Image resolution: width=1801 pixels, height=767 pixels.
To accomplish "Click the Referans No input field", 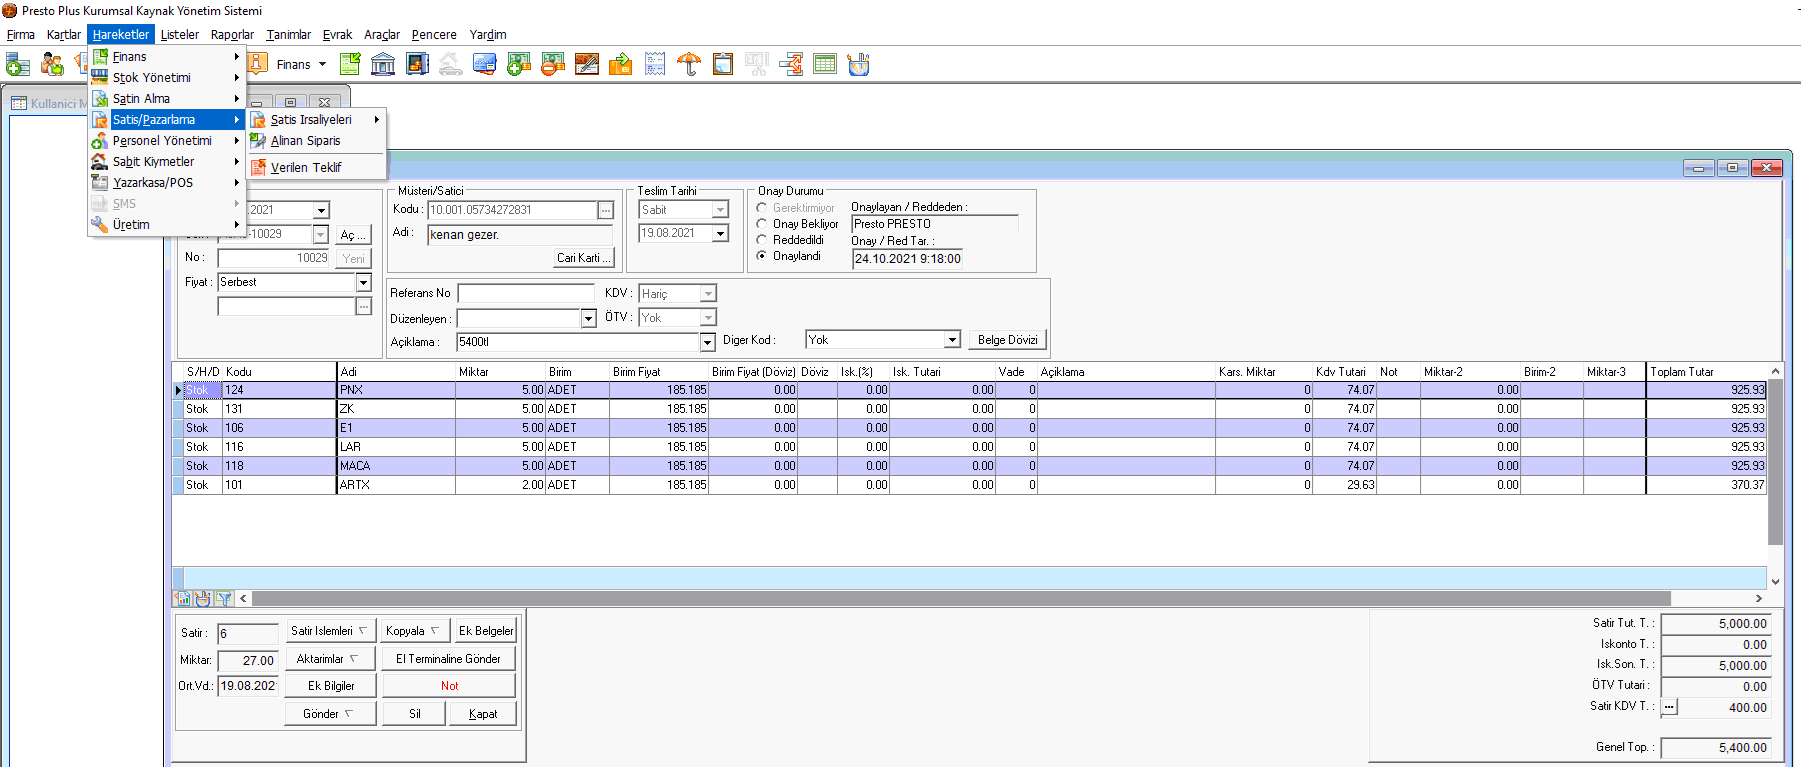I will (x=526, y=293).
